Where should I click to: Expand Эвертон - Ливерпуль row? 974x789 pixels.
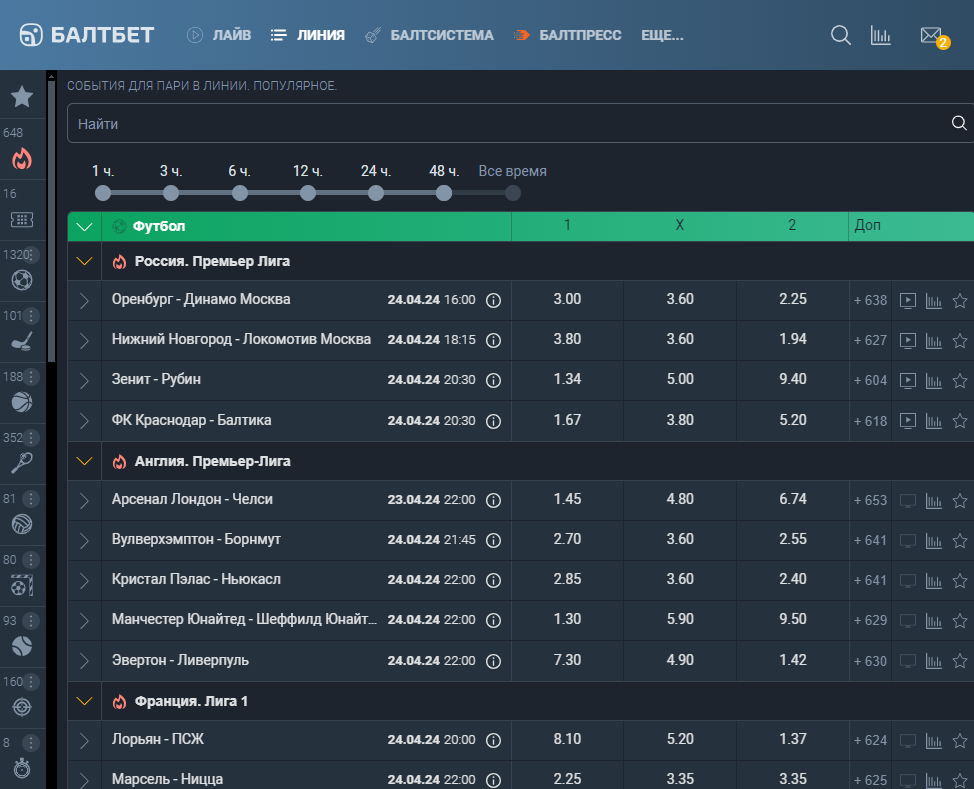(84, 661)
